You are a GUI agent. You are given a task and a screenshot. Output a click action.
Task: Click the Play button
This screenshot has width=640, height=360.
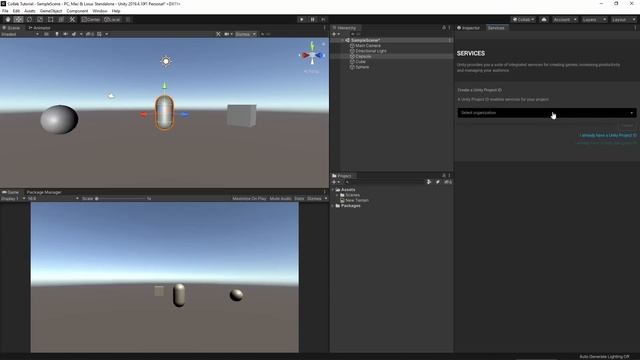pyautogui.click(x=302, y=20)
